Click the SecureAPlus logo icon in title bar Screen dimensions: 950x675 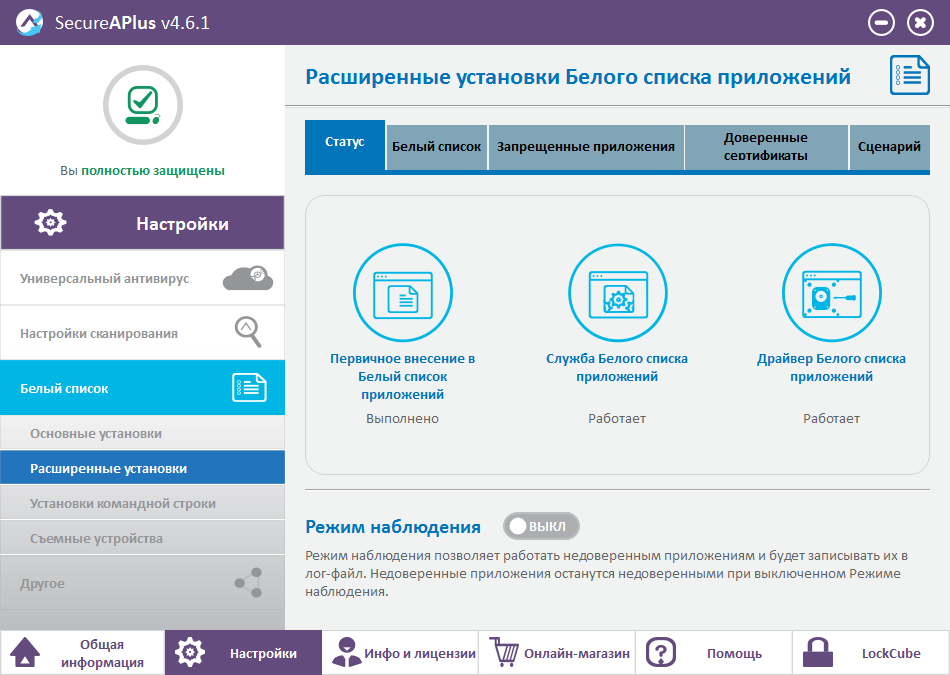point(29,22)
